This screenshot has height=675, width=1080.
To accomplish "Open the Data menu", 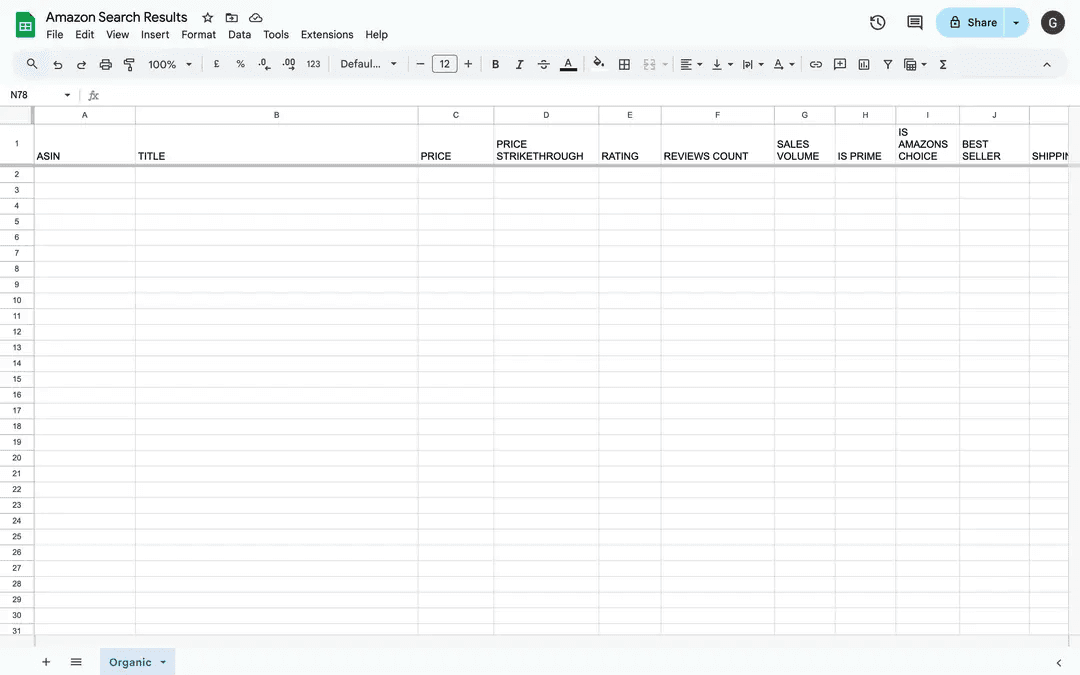I will pyautogui.click(x=239, y=34).
